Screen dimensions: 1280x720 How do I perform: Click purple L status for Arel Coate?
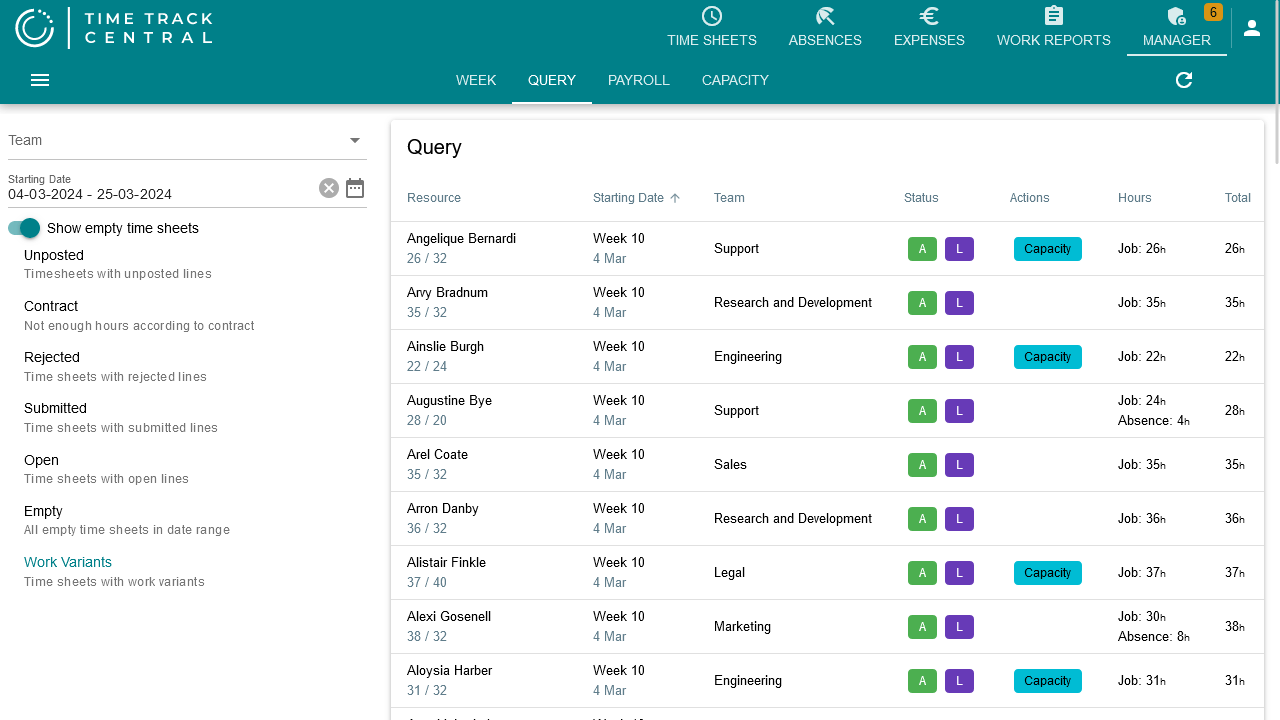[959, 465]
